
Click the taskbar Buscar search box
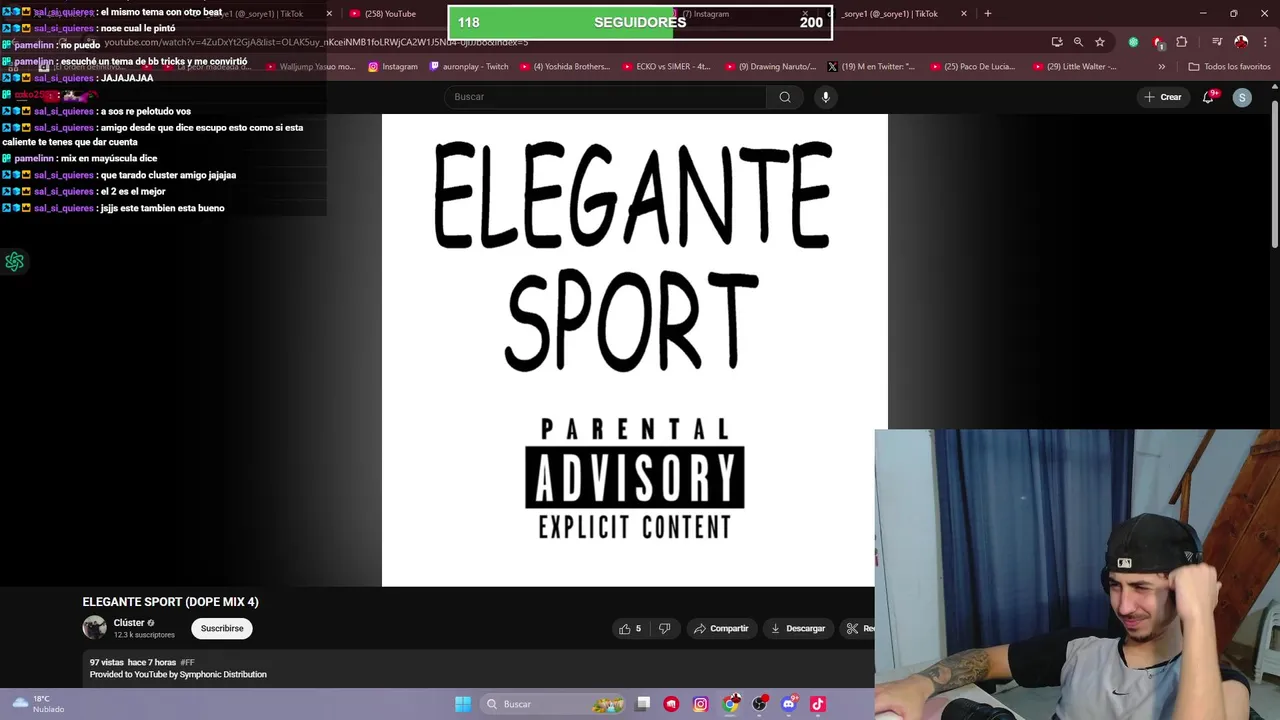(x=555, y=704)
